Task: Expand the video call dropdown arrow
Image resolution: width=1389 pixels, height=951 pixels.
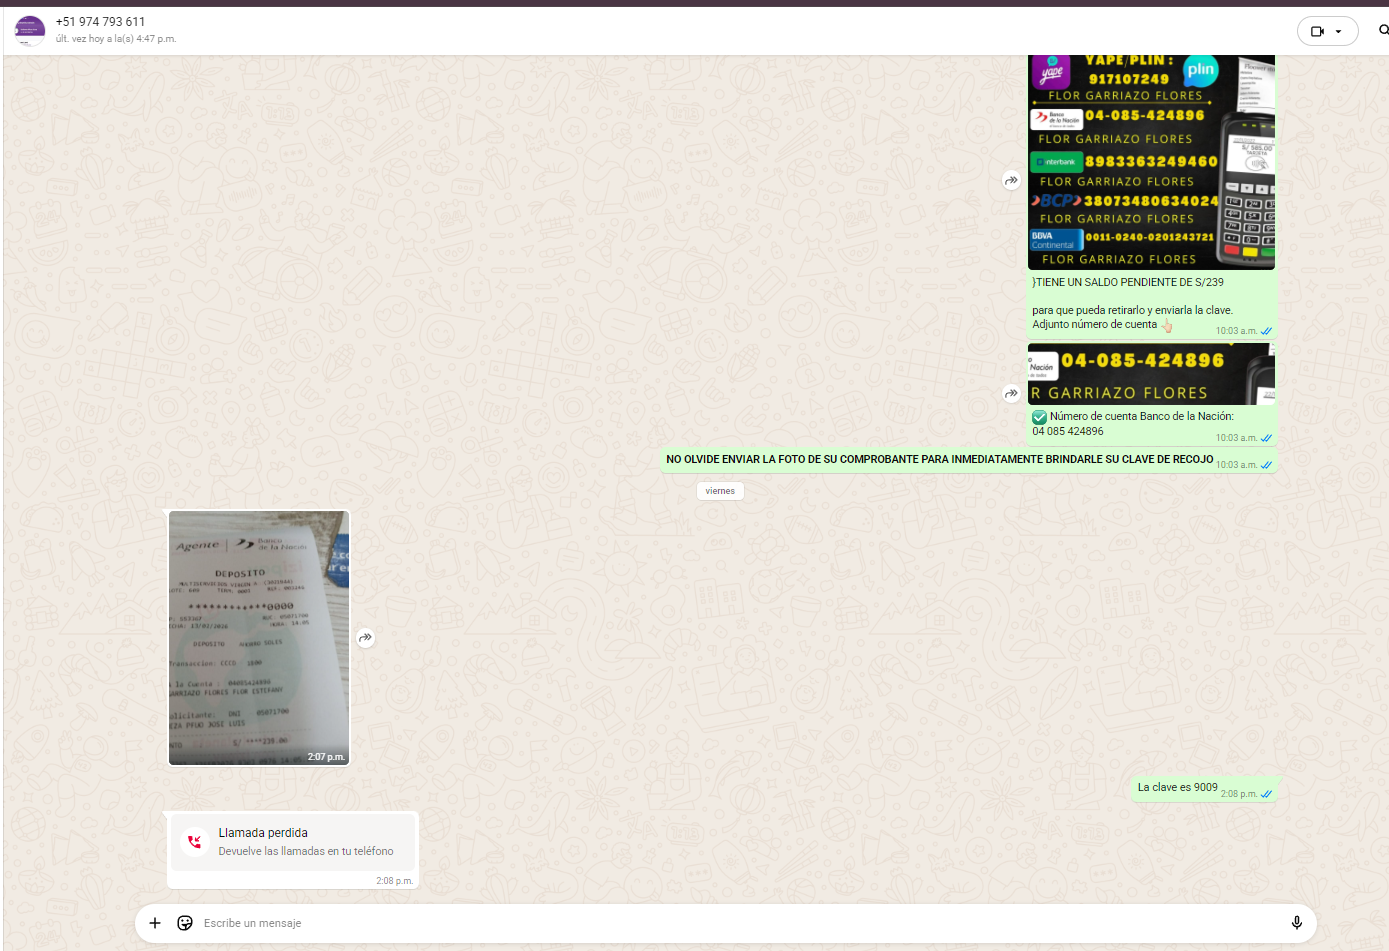Action: [x=1339, y=31]
